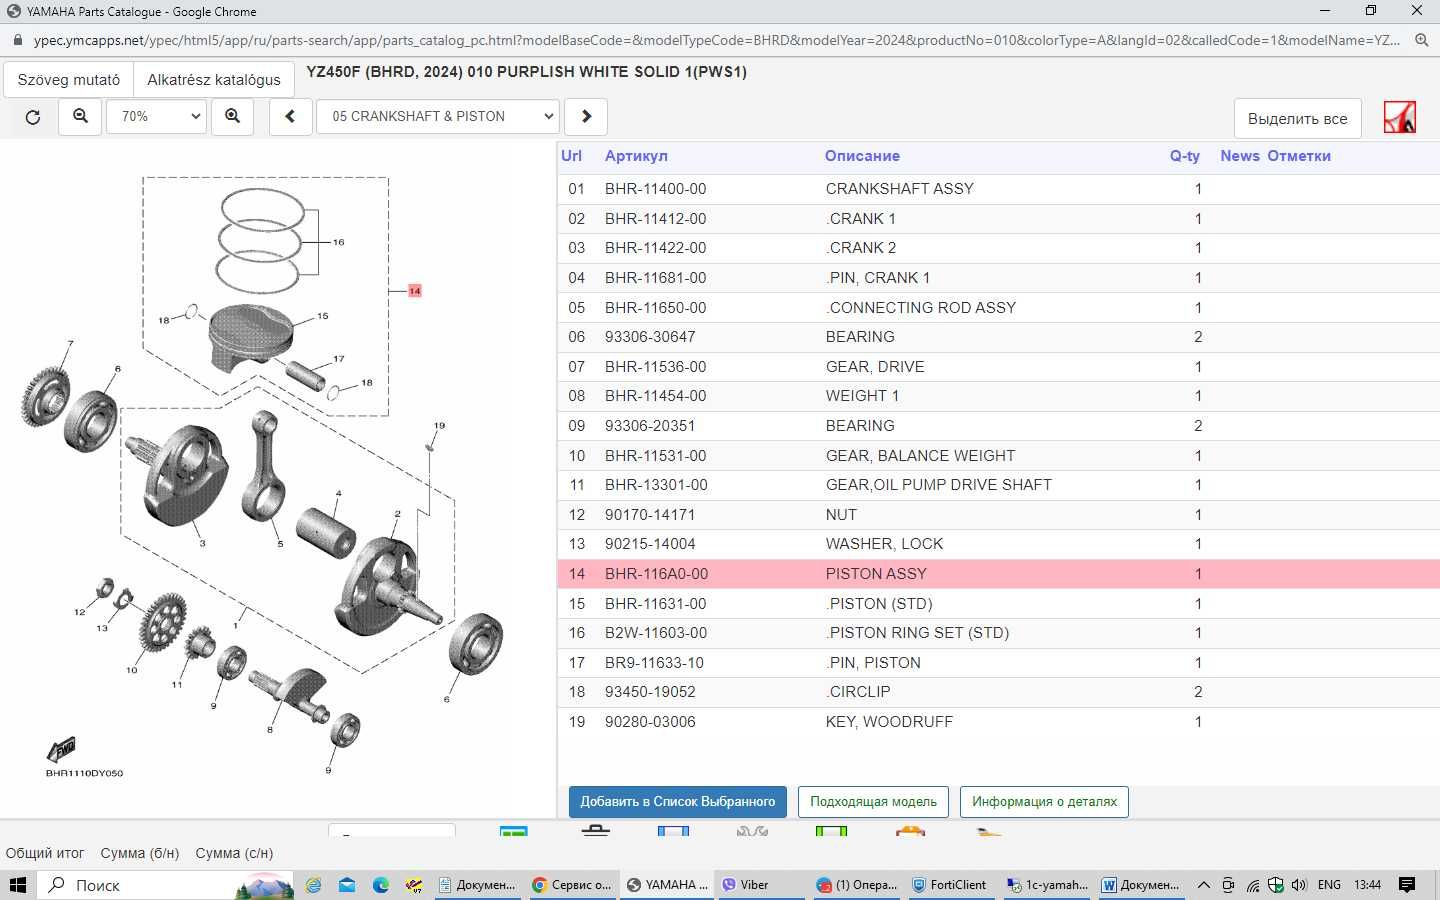Open the notifications action center
The image size is (1440, 900).
[1407, 885]
